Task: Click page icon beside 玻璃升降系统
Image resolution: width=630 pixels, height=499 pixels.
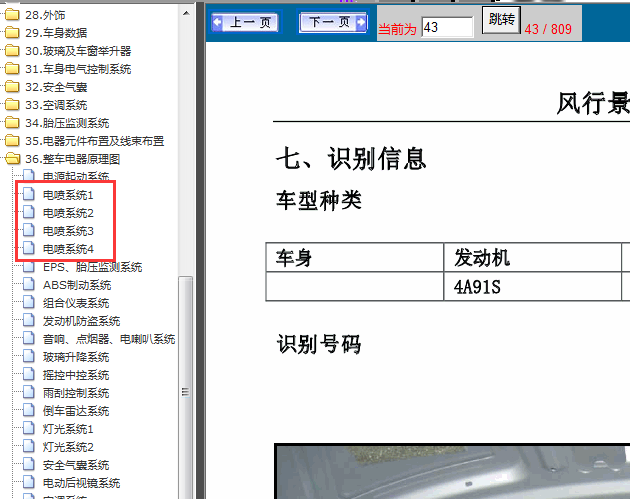Action: coord(29,356)
